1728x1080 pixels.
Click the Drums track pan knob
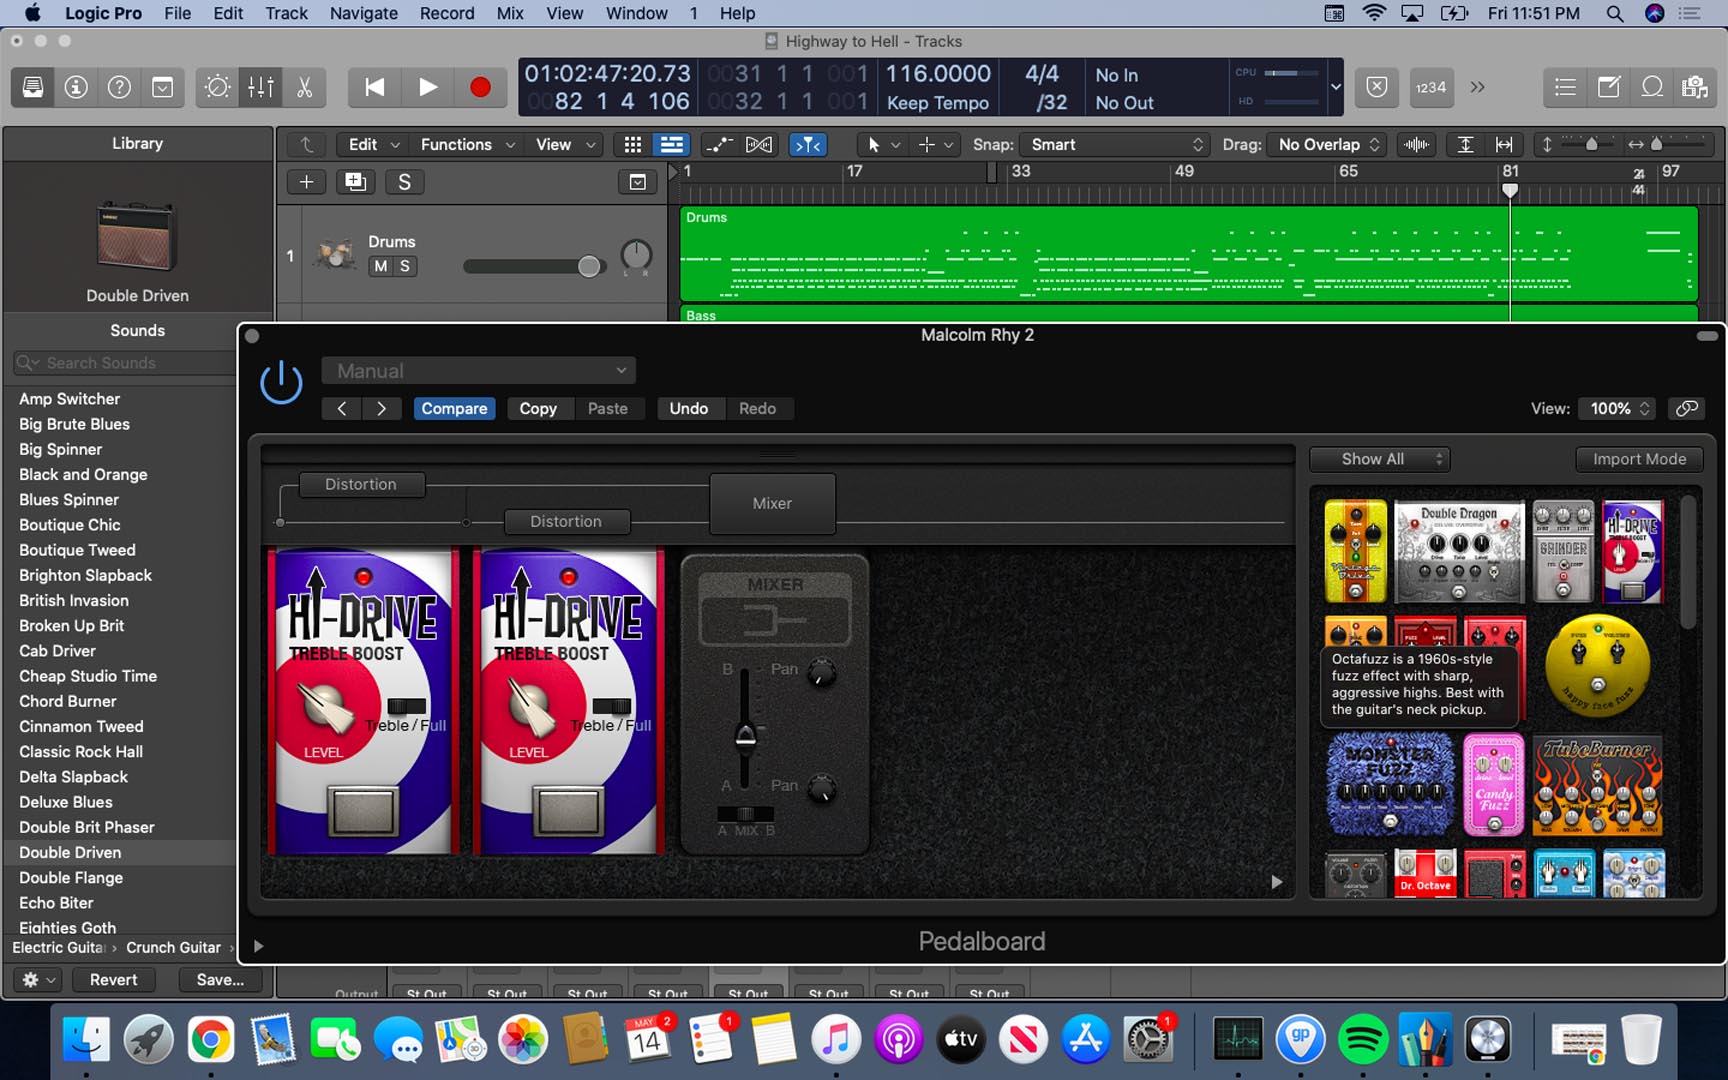click(x=636, y=256)
